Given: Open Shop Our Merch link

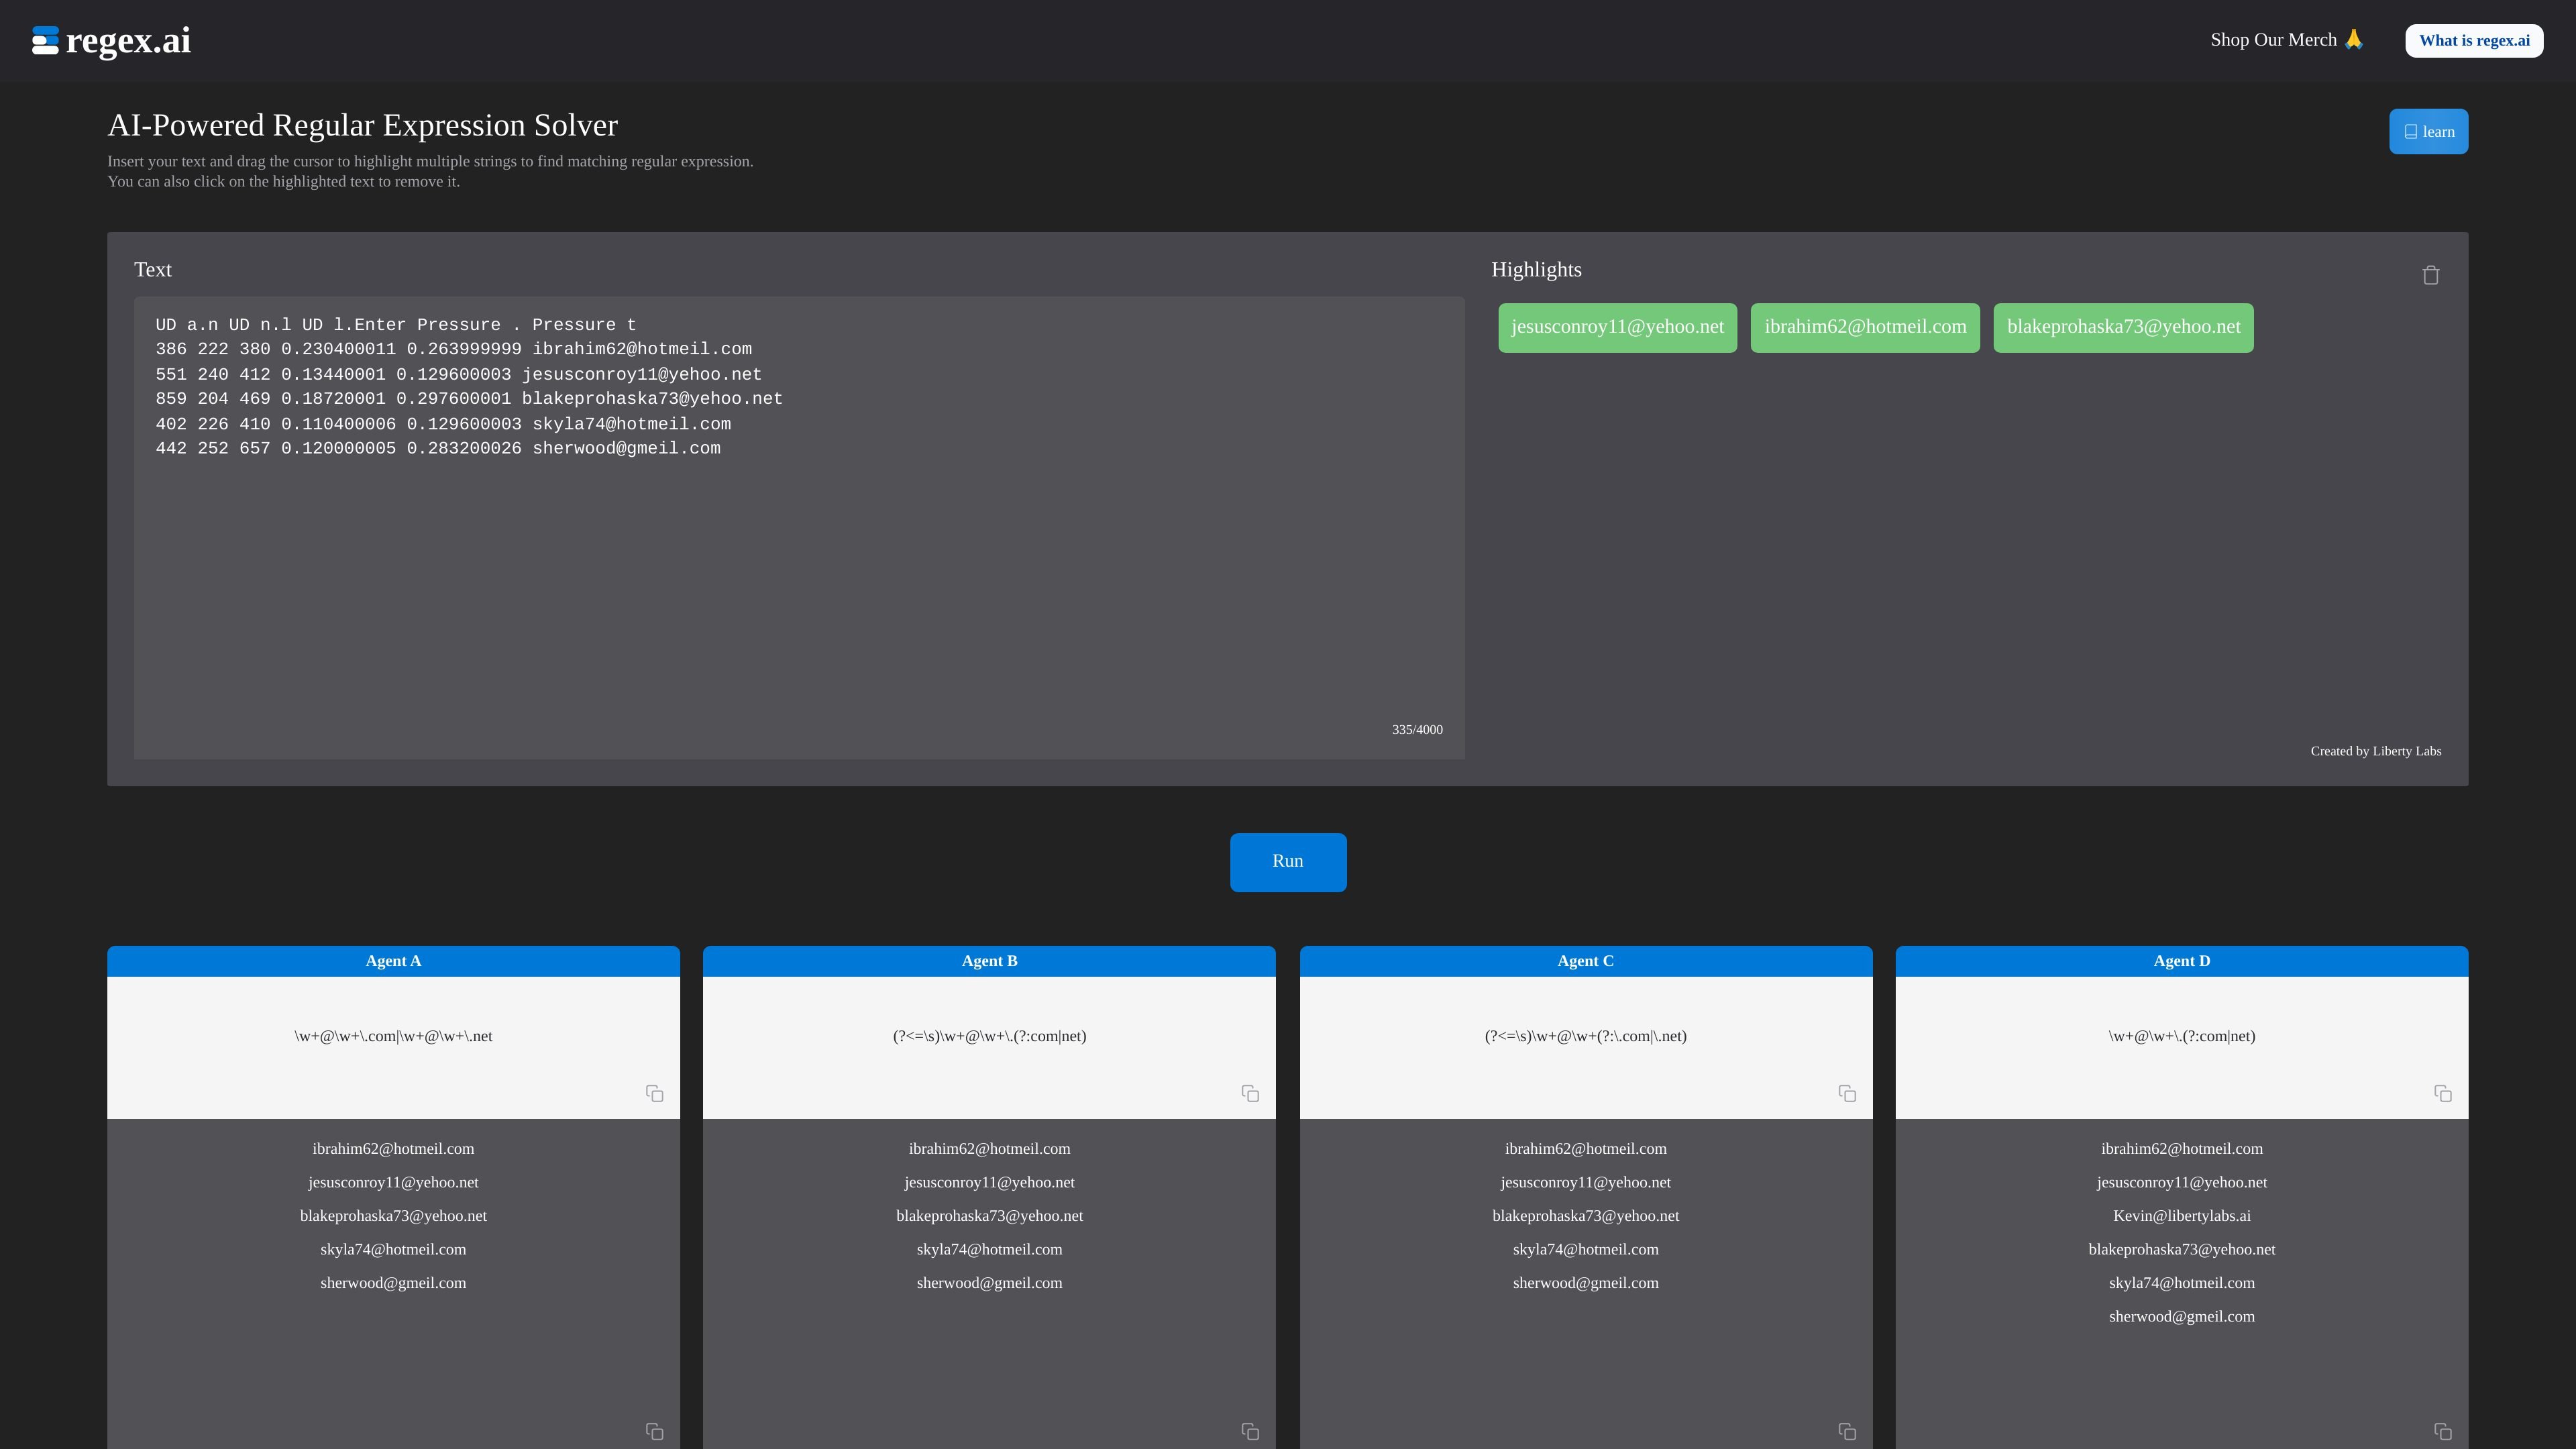Looking at the screenshot, I should coord(2287,40).
